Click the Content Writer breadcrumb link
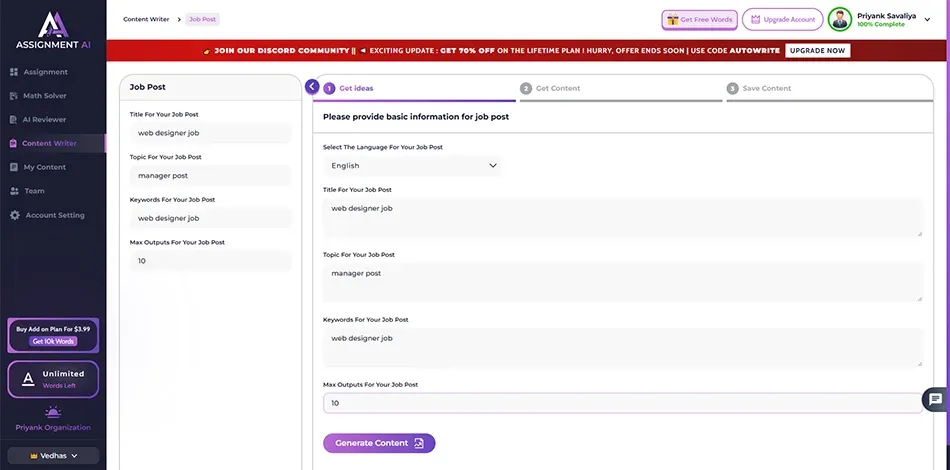This screenshot has width=950, height=470. tap(145, 19)
